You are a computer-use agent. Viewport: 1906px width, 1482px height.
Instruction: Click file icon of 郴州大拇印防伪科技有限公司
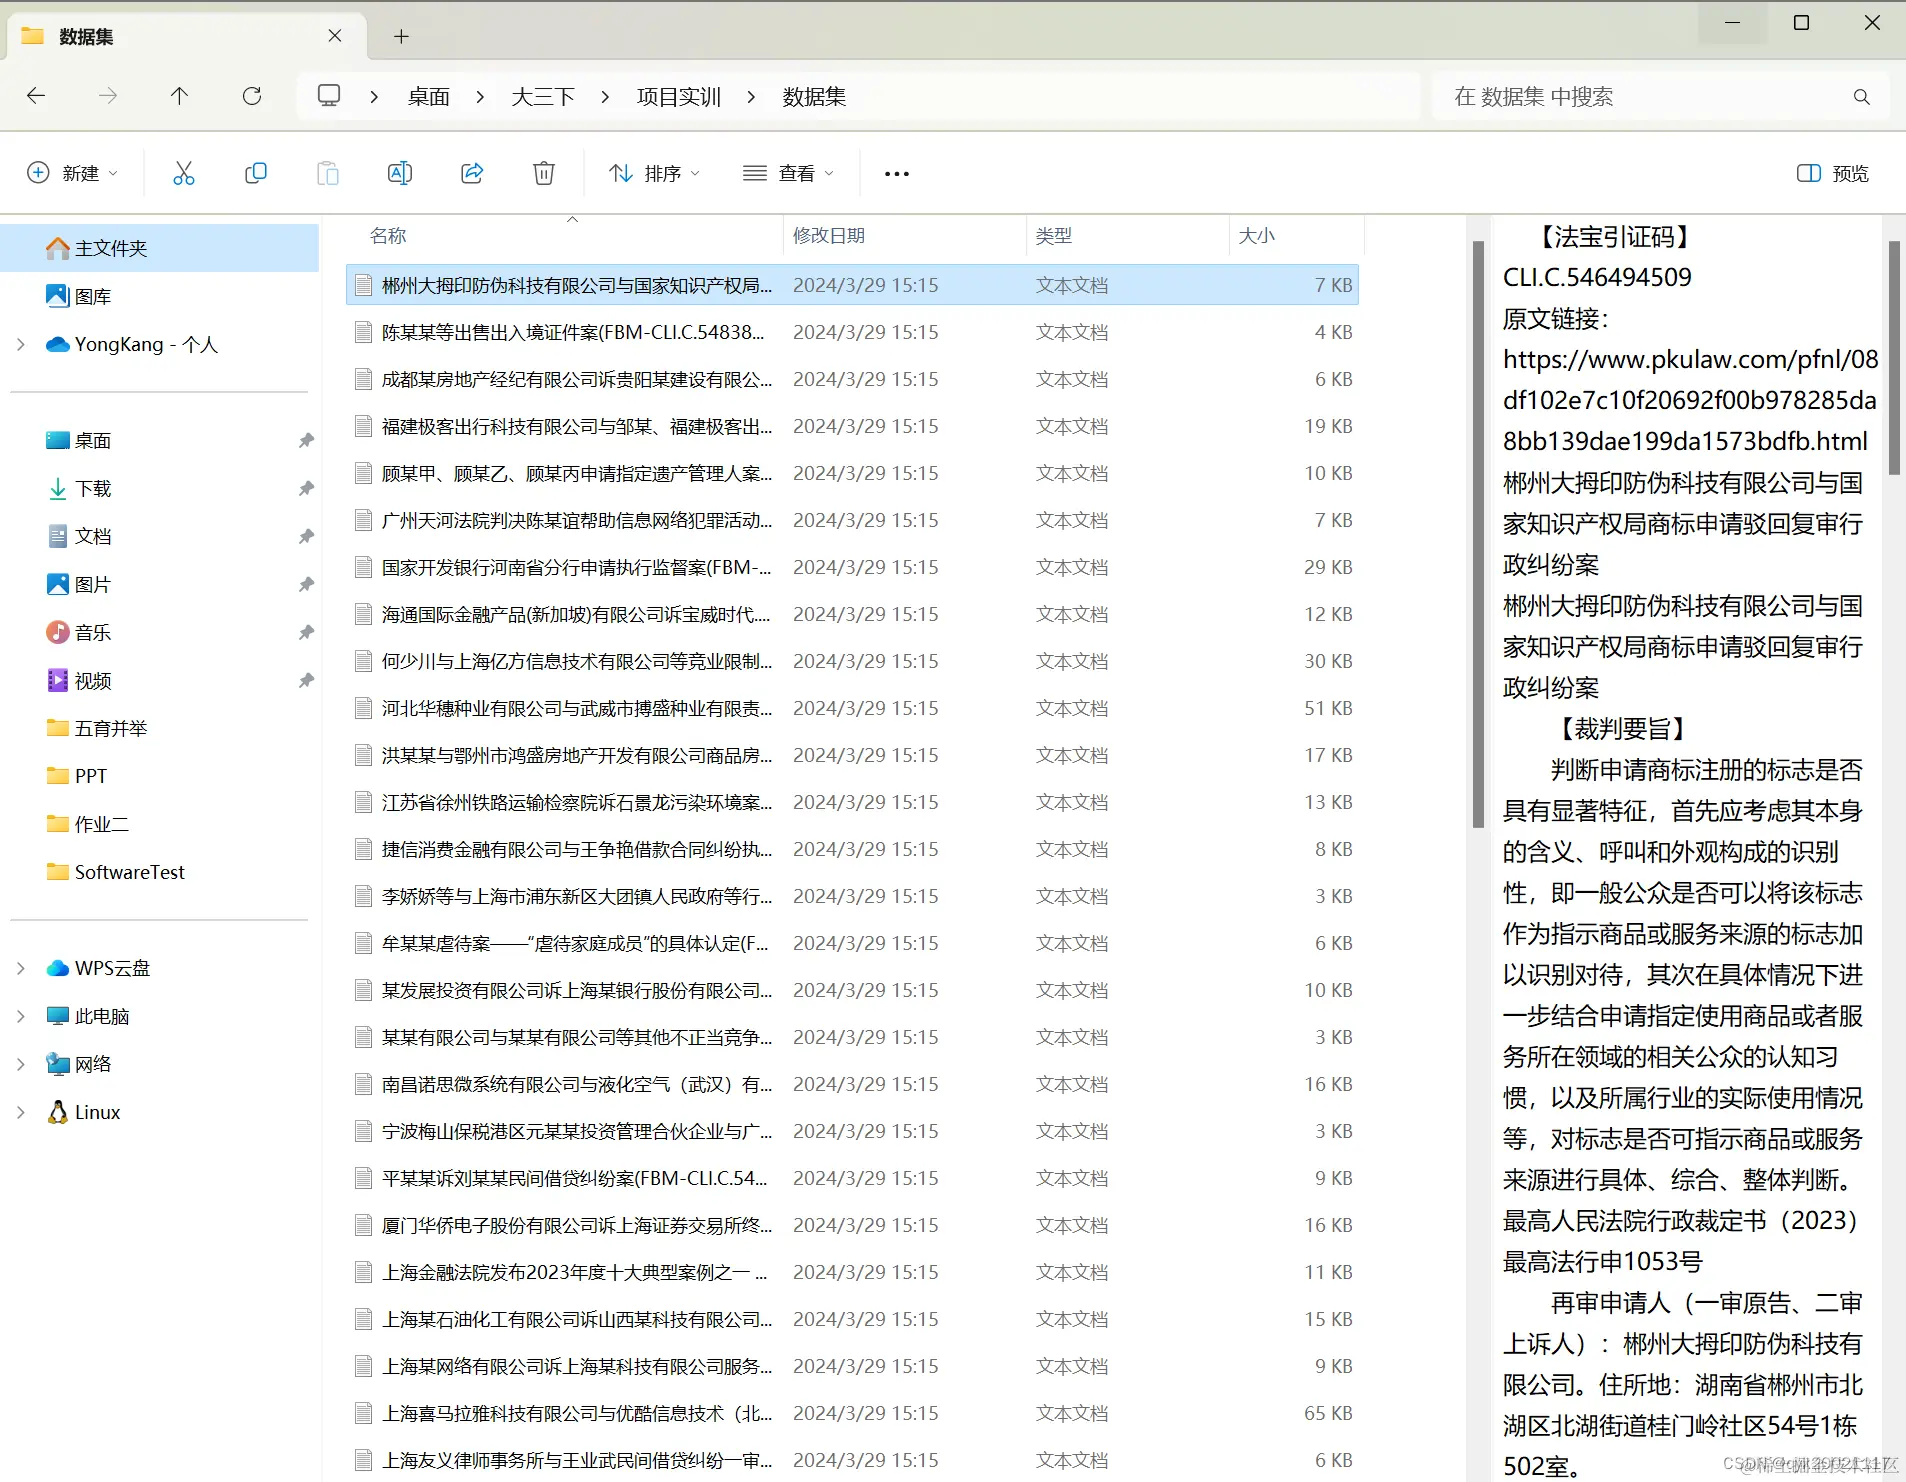[364, 285]
